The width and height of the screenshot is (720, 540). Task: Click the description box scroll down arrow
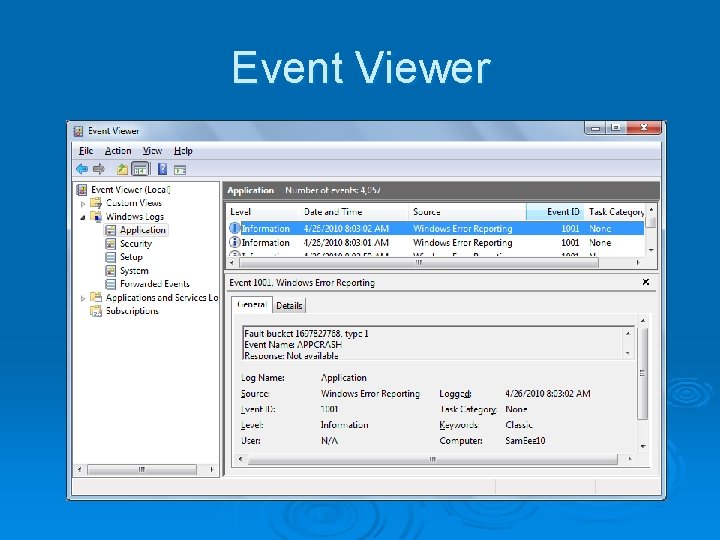628,353
